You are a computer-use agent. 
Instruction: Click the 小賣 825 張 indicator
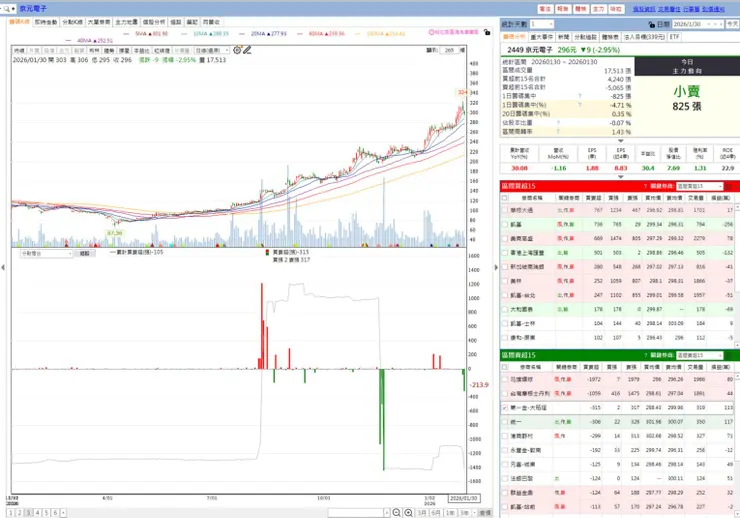click(687, 99)
